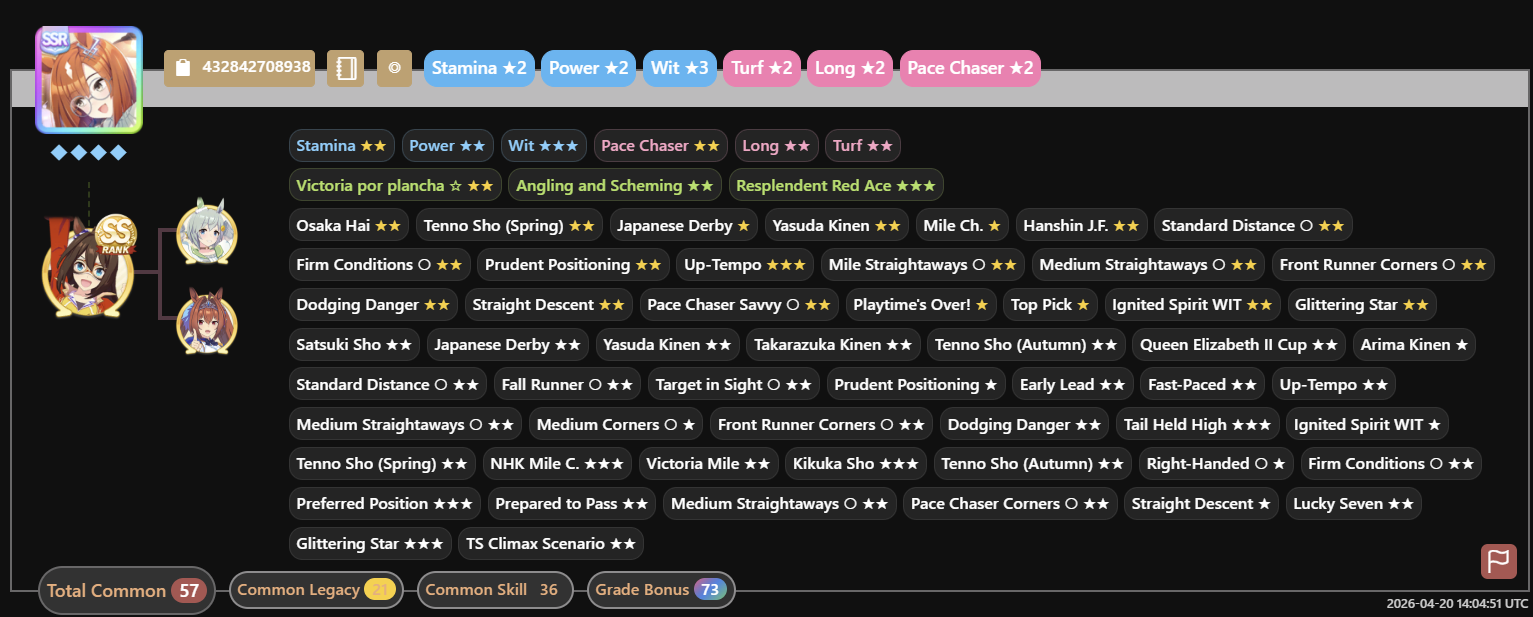Click the Angling and Scheming chip
The image size is (1533, 617).
coord(615,185)
